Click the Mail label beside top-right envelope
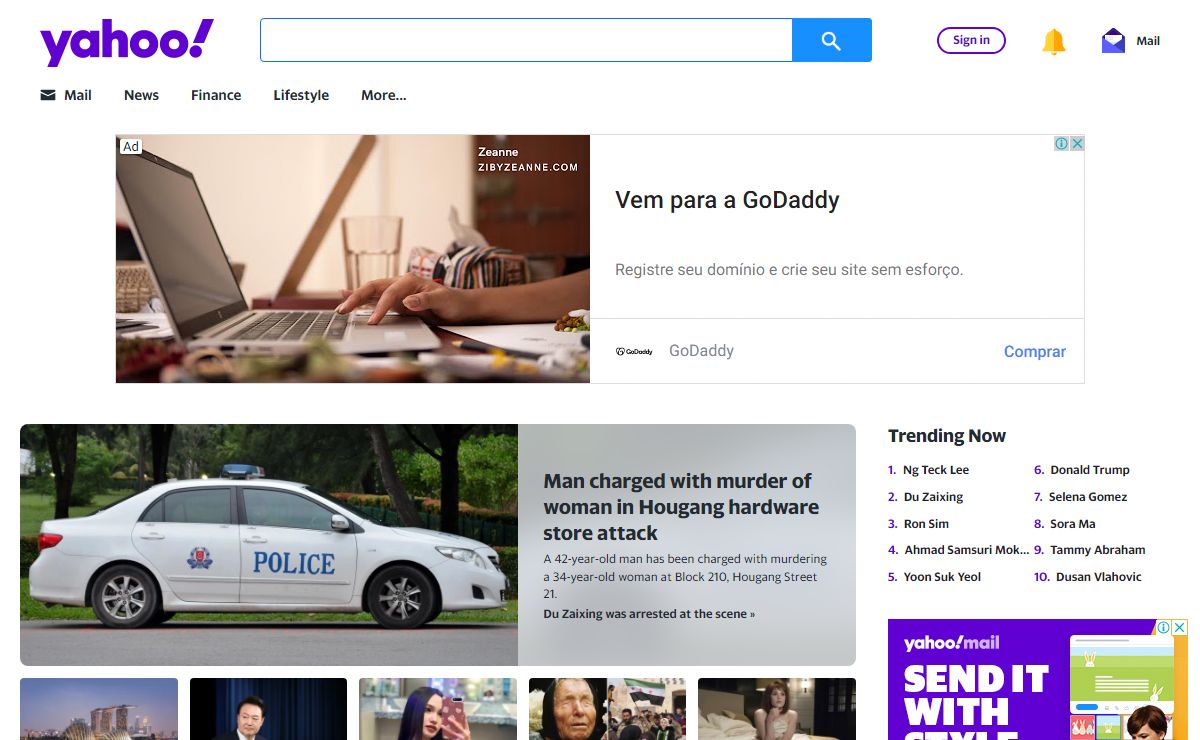This screenshot has width=1200, height=740. point(1148,41)
